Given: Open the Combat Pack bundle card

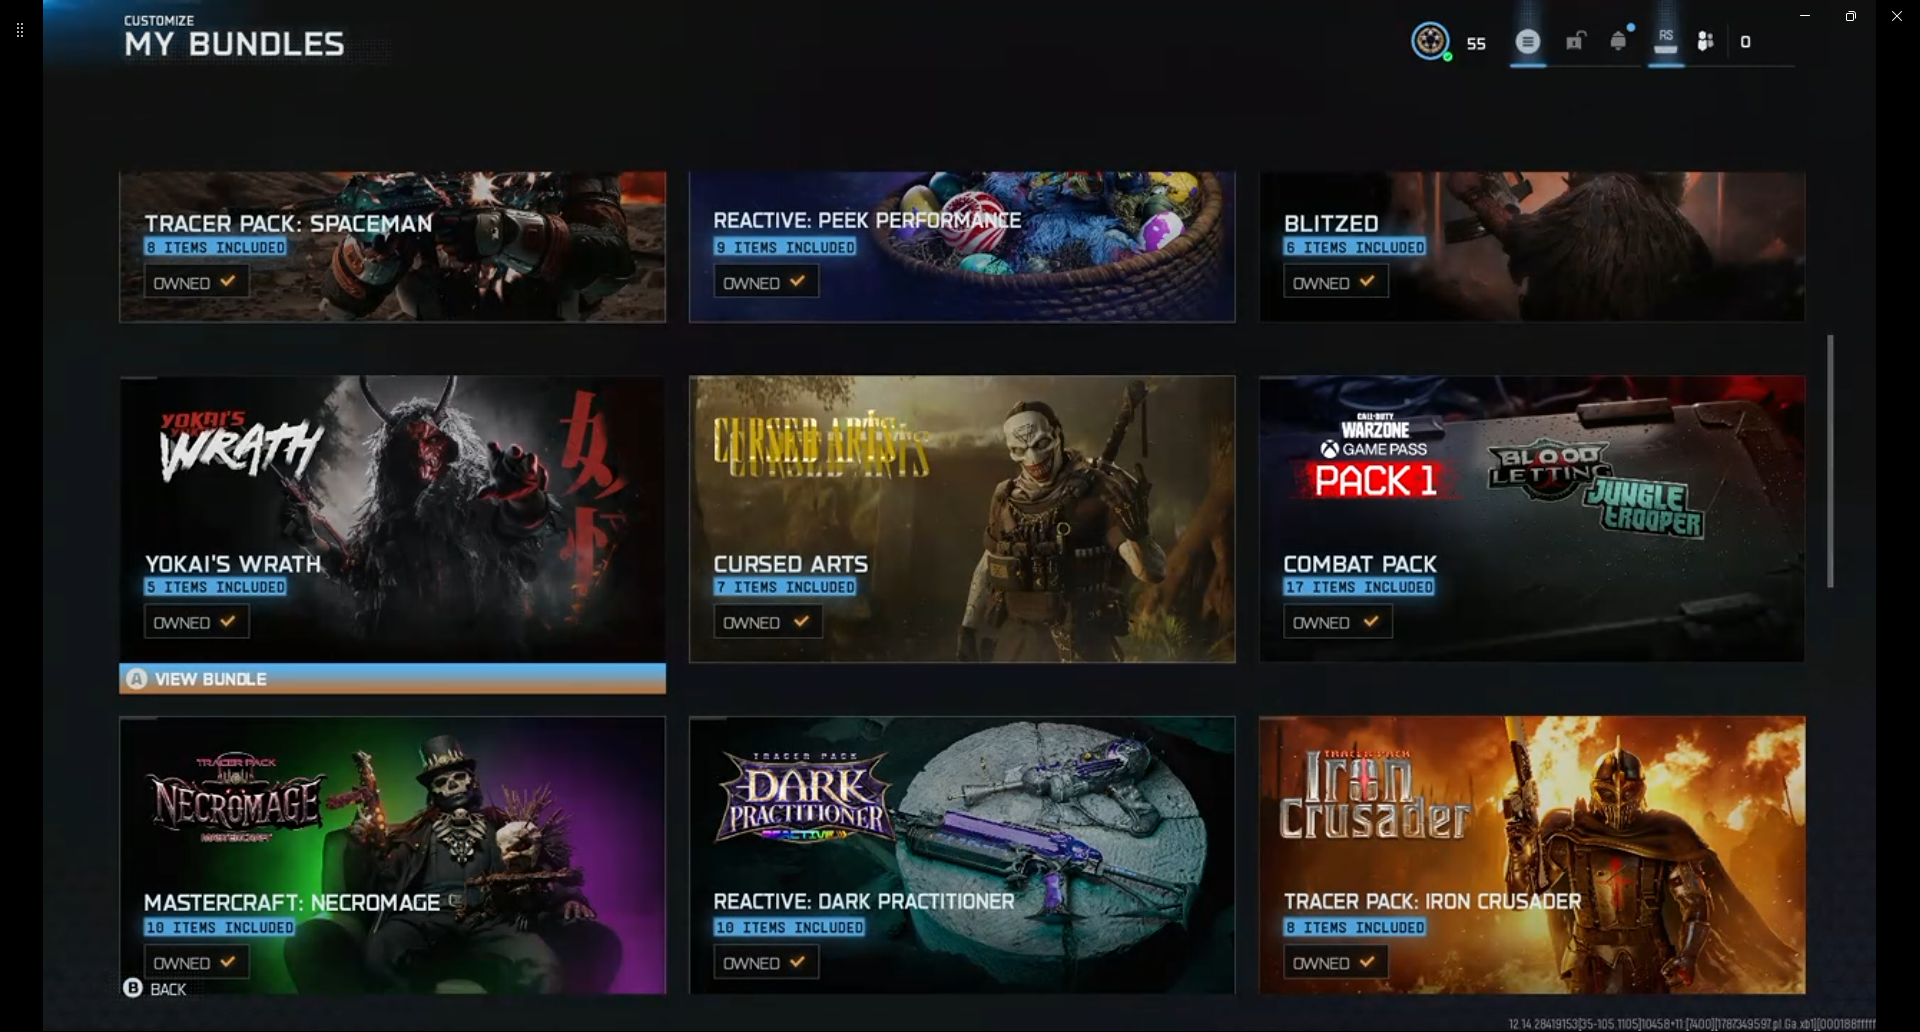Looking at the screenshot, I should (x=1532, y=518).
